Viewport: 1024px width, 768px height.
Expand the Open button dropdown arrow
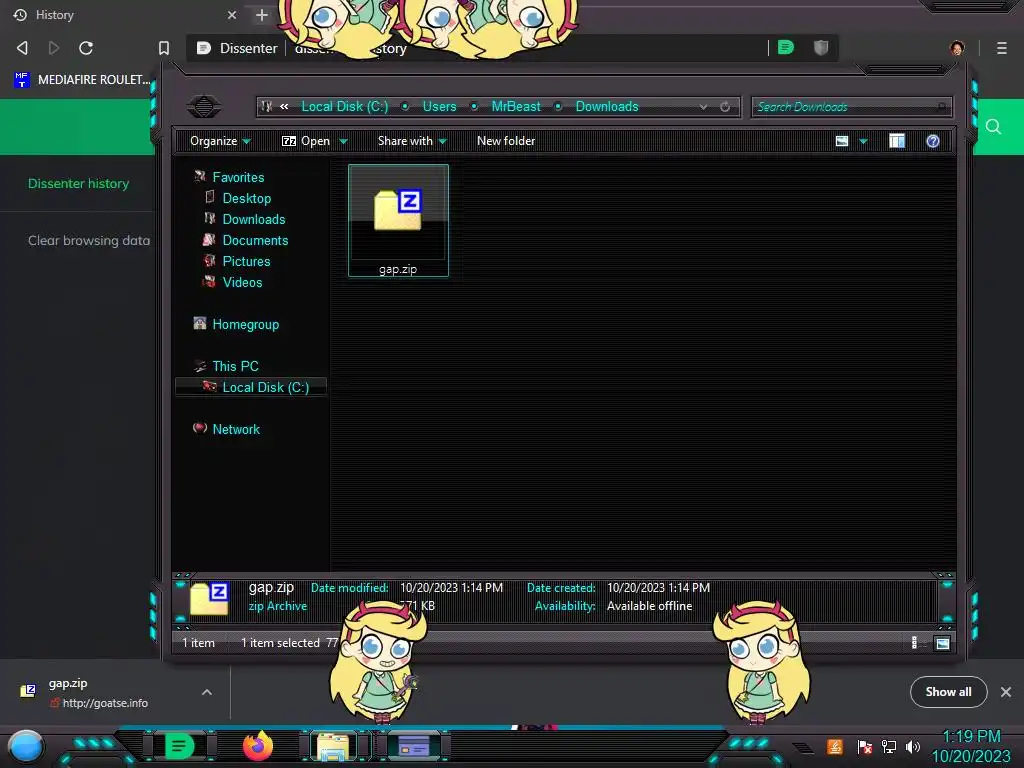[343, 141]
